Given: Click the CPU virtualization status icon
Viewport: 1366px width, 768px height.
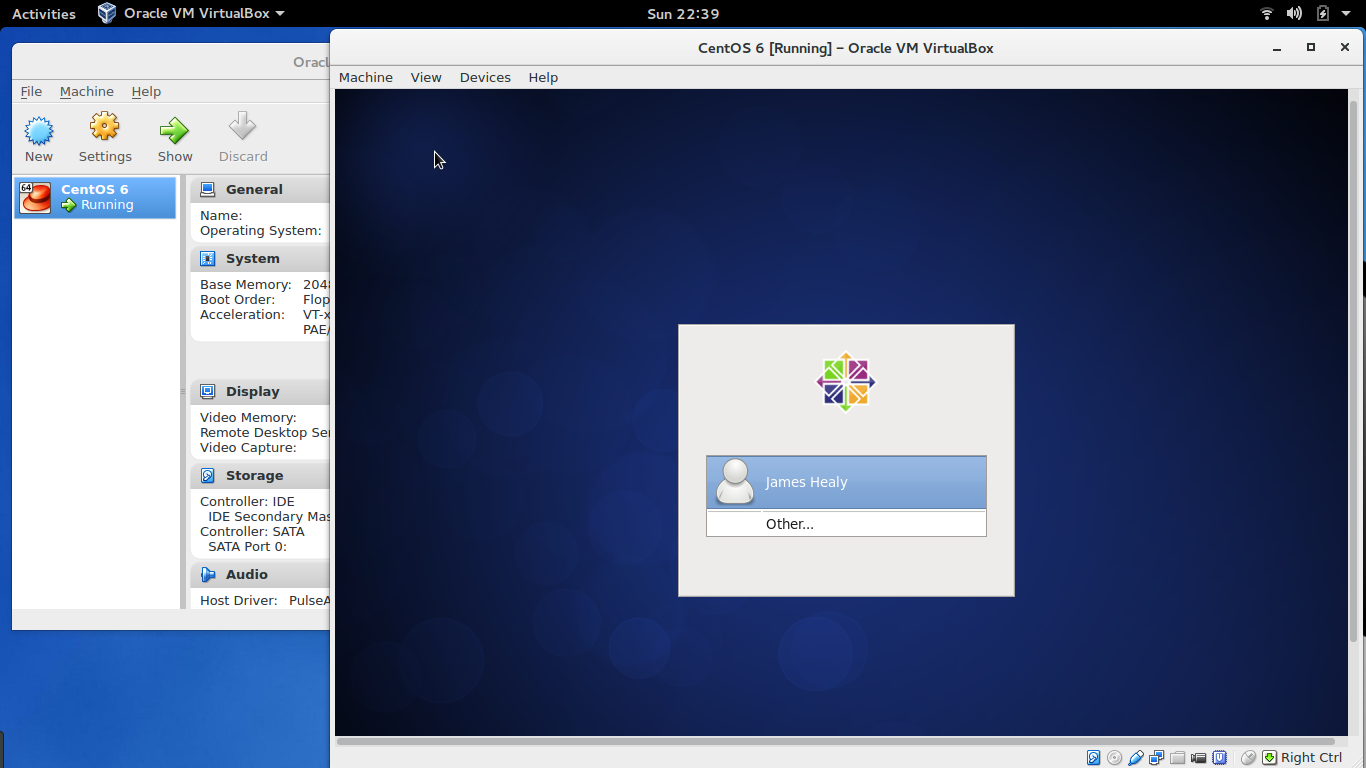Looking at the screenshot, I should [1220, 758].
